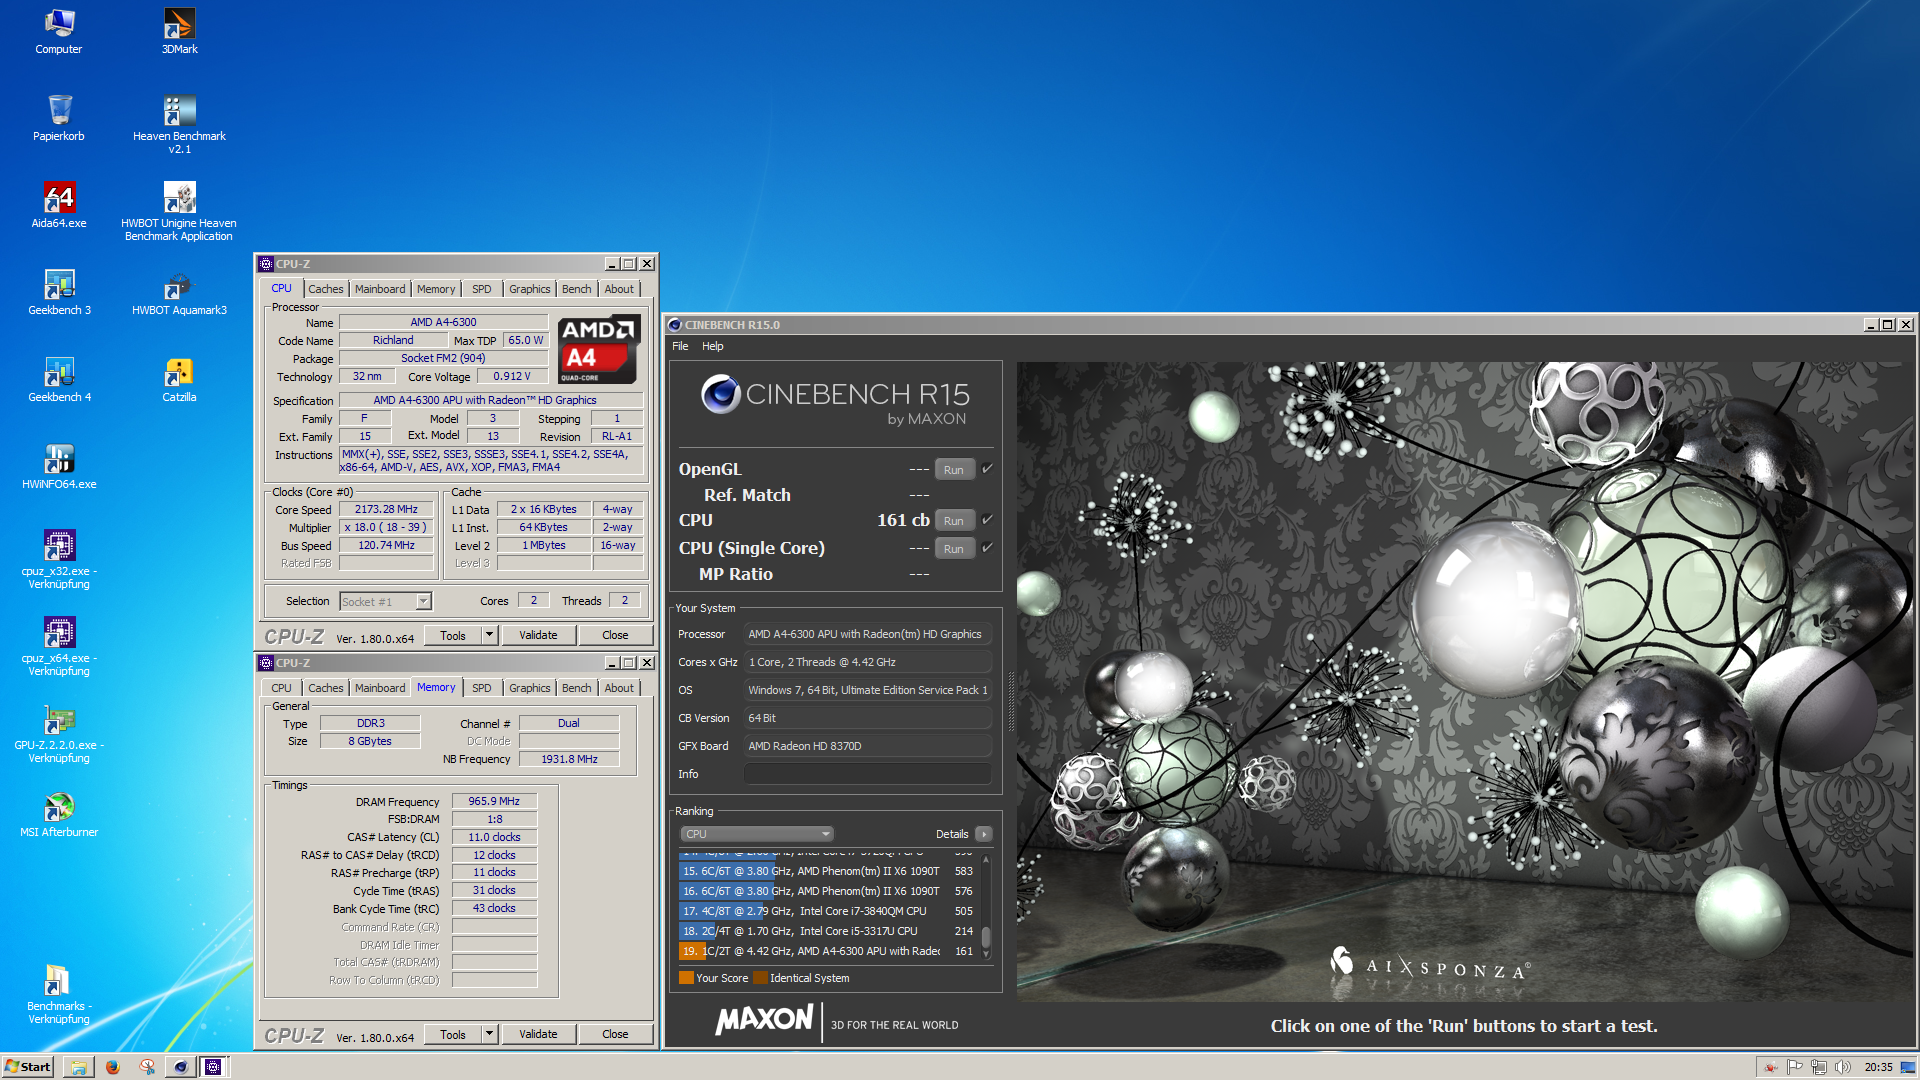Click the Cinebench panel splitter handle

(1010, 700)
